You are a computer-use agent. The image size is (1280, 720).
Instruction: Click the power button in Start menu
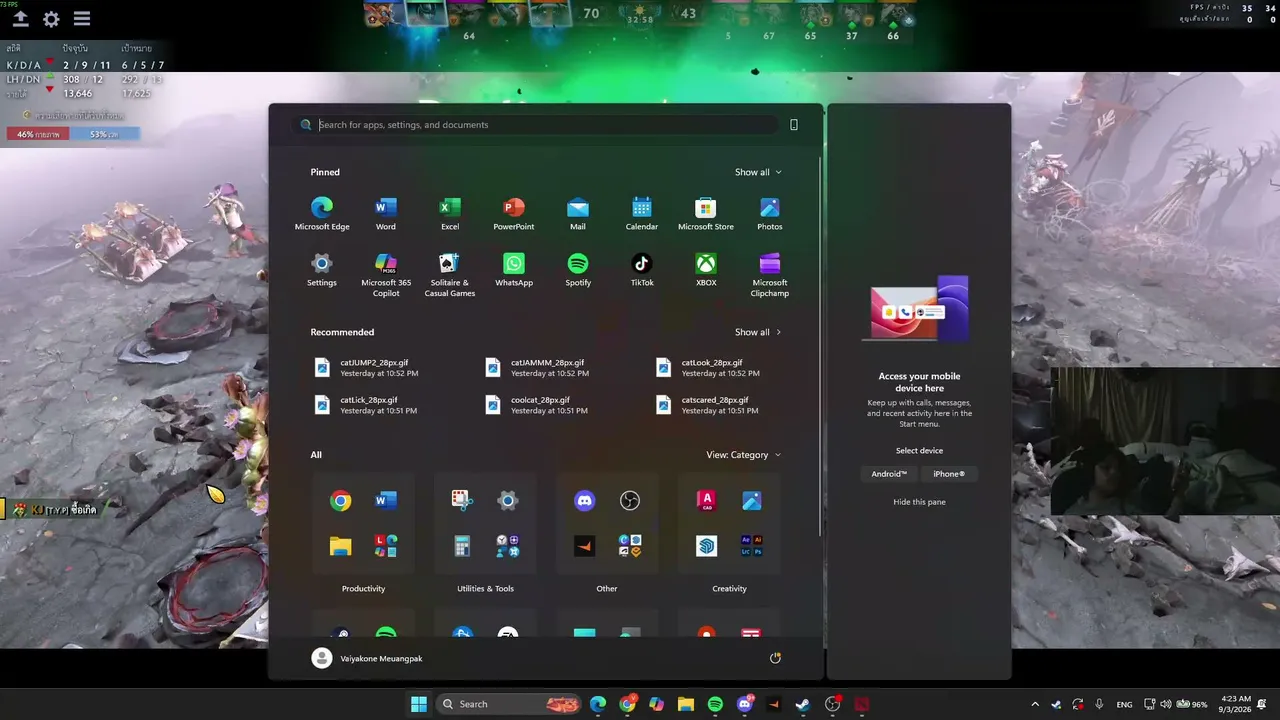[775, 658]
